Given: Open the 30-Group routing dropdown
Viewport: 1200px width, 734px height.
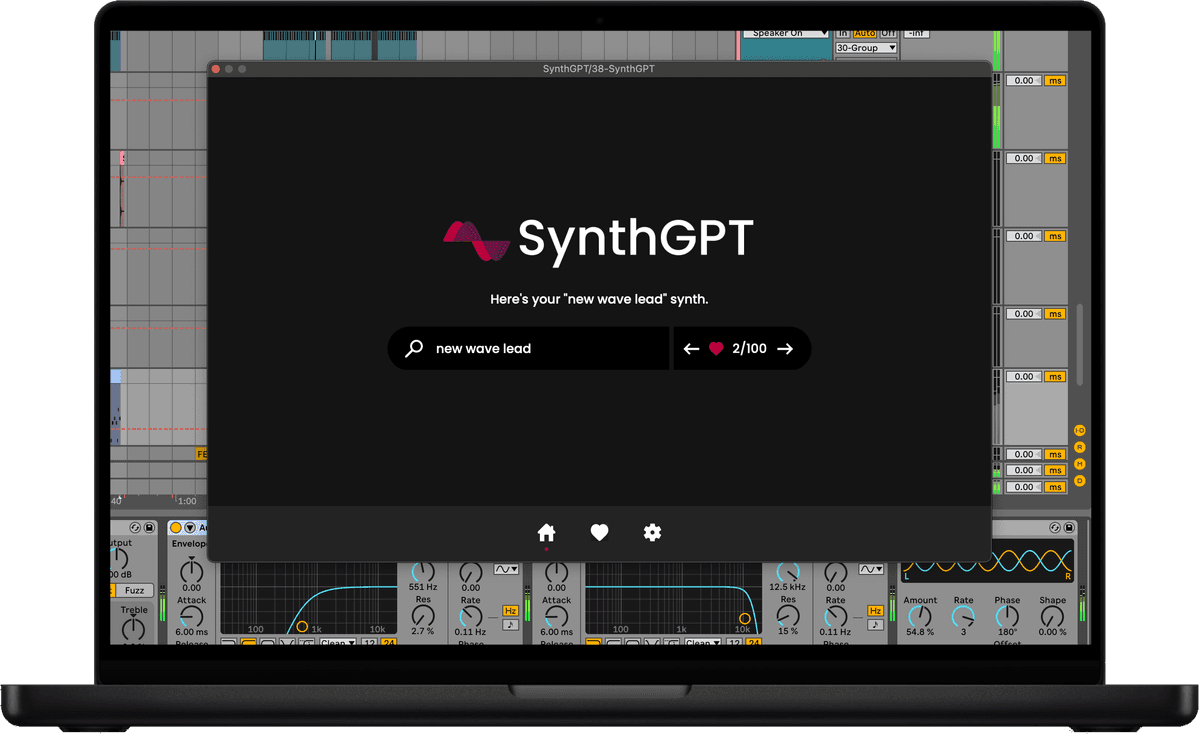Looking at the screenshot, I should (x=864, y=47).
